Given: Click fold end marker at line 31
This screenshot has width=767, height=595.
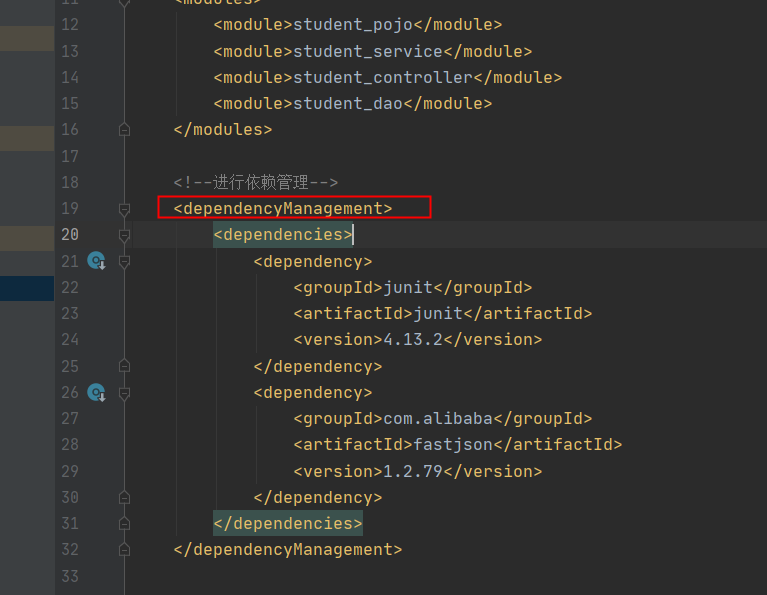Looking at the screenshot, I should (124, 524).
